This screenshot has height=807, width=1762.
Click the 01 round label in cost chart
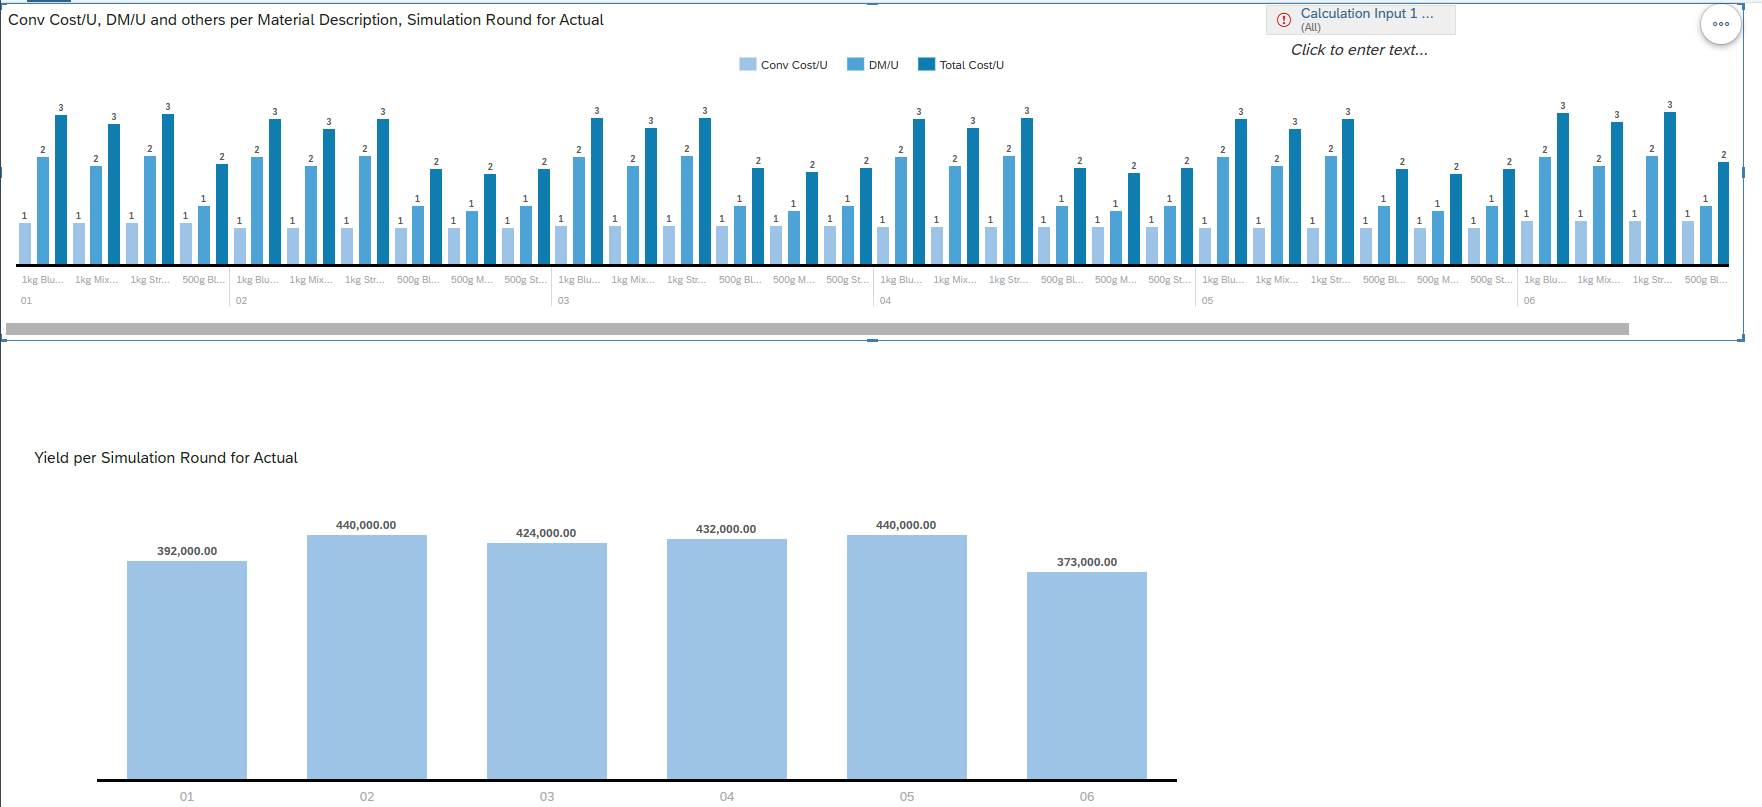click(x=26, y=300)
